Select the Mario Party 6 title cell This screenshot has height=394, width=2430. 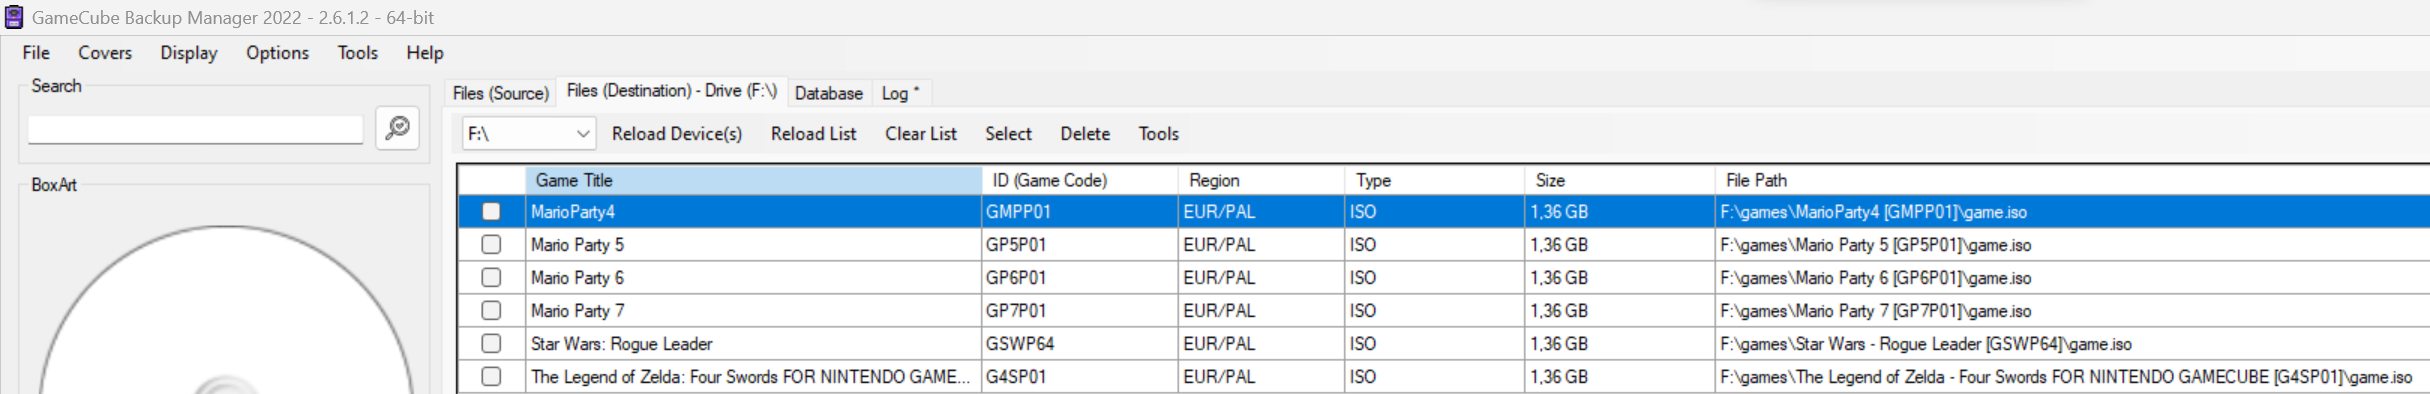point(754,278)
